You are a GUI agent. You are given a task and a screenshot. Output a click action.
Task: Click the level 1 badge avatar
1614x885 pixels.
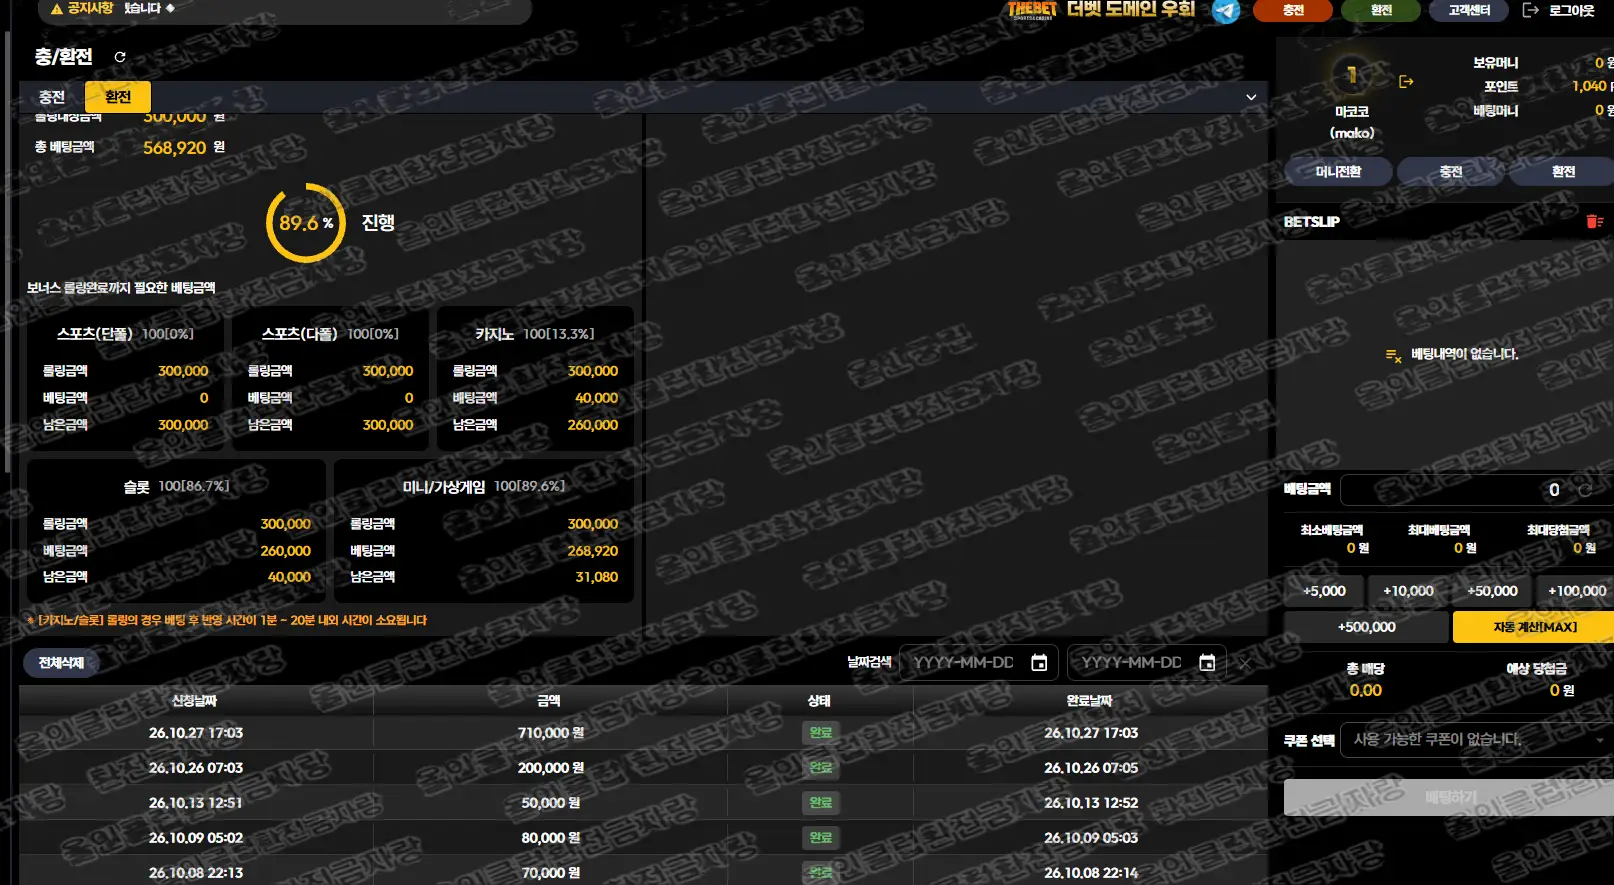coord(1351,75)
